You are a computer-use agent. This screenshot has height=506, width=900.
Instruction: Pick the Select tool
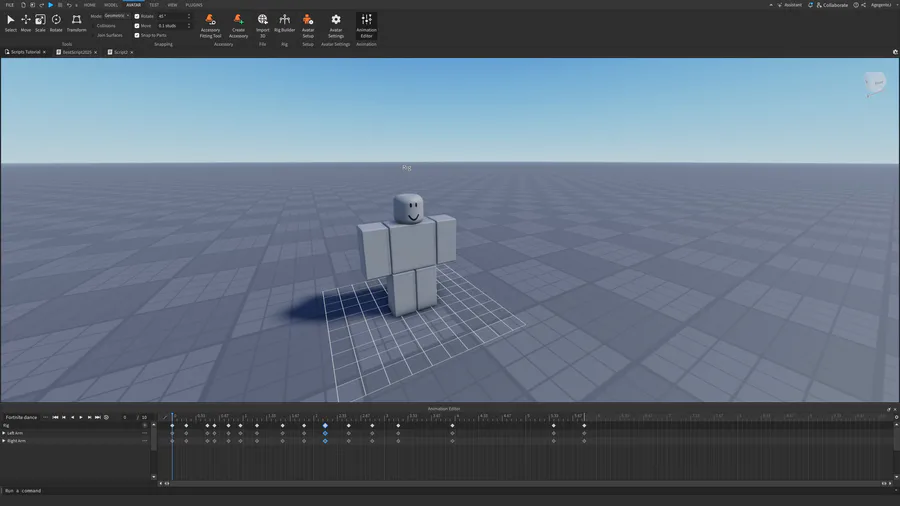tap(10, 22)
